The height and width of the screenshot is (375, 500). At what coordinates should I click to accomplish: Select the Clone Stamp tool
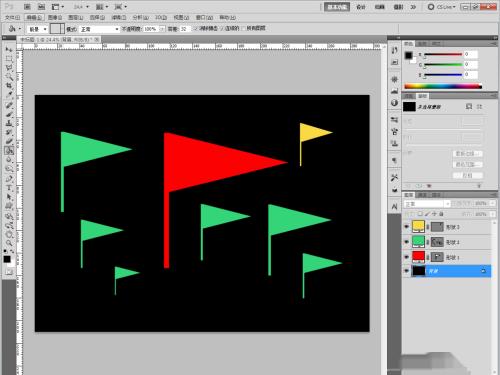(9, 123)
